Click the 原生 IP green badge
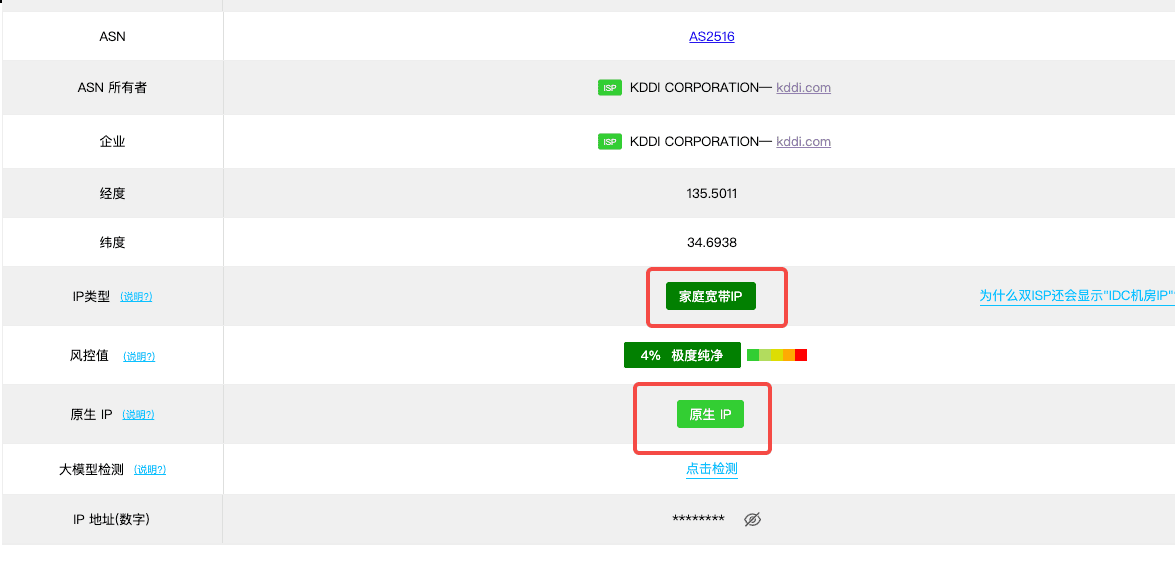Screen dimensions: 1175x587 [x=710, y=414]
